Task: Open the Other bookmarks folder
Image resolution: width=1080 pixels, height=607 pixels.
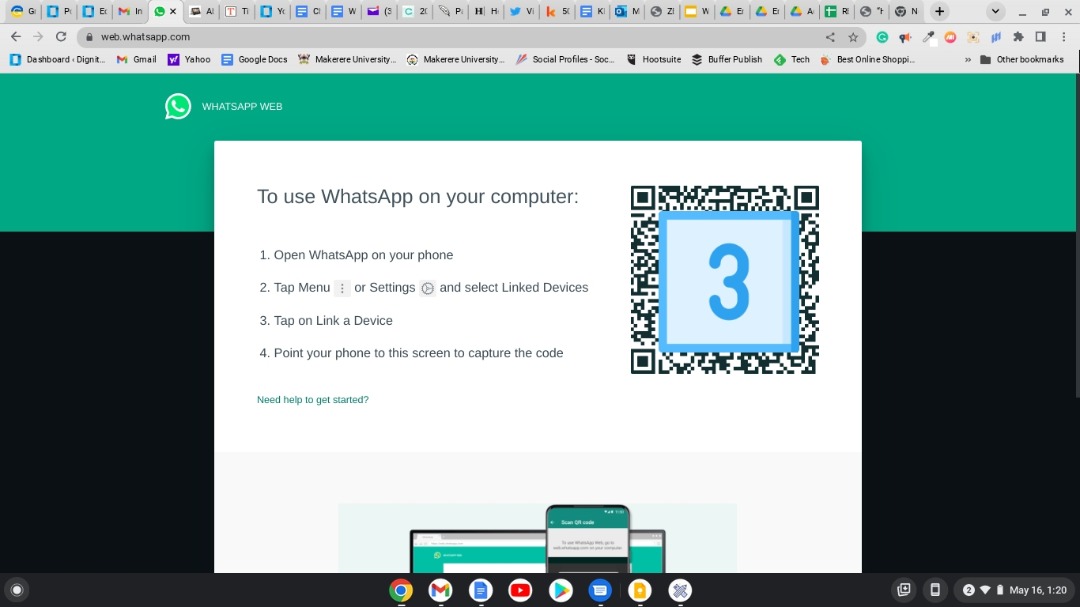Action: pos(1021,59)
